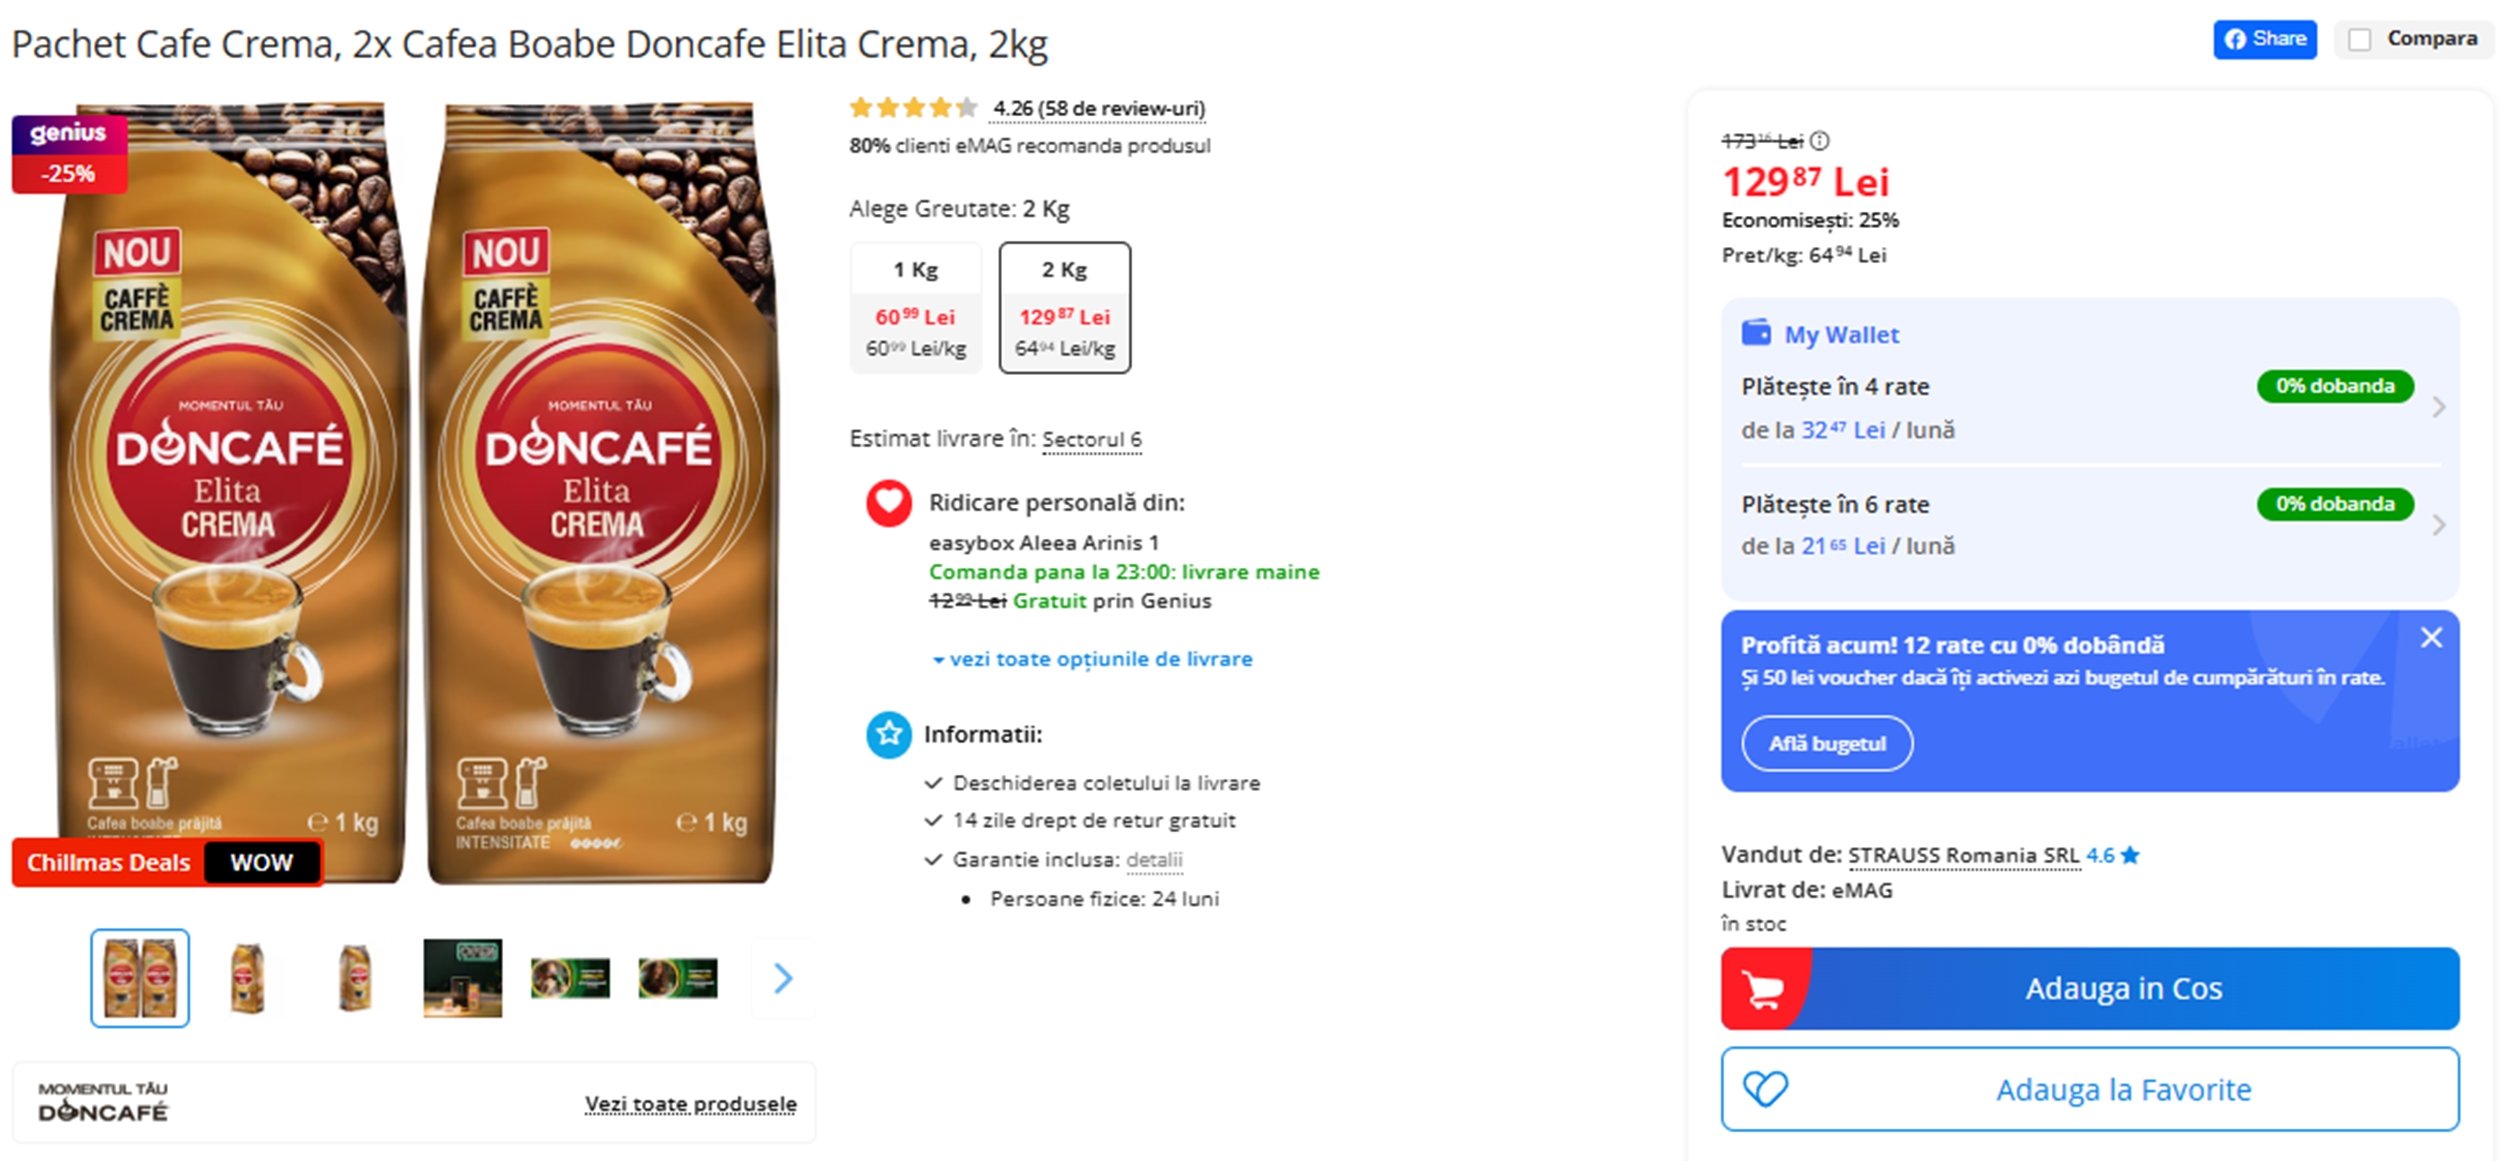Open the 4 rate payment chevron
2500x1161 pixels.
2438,407
